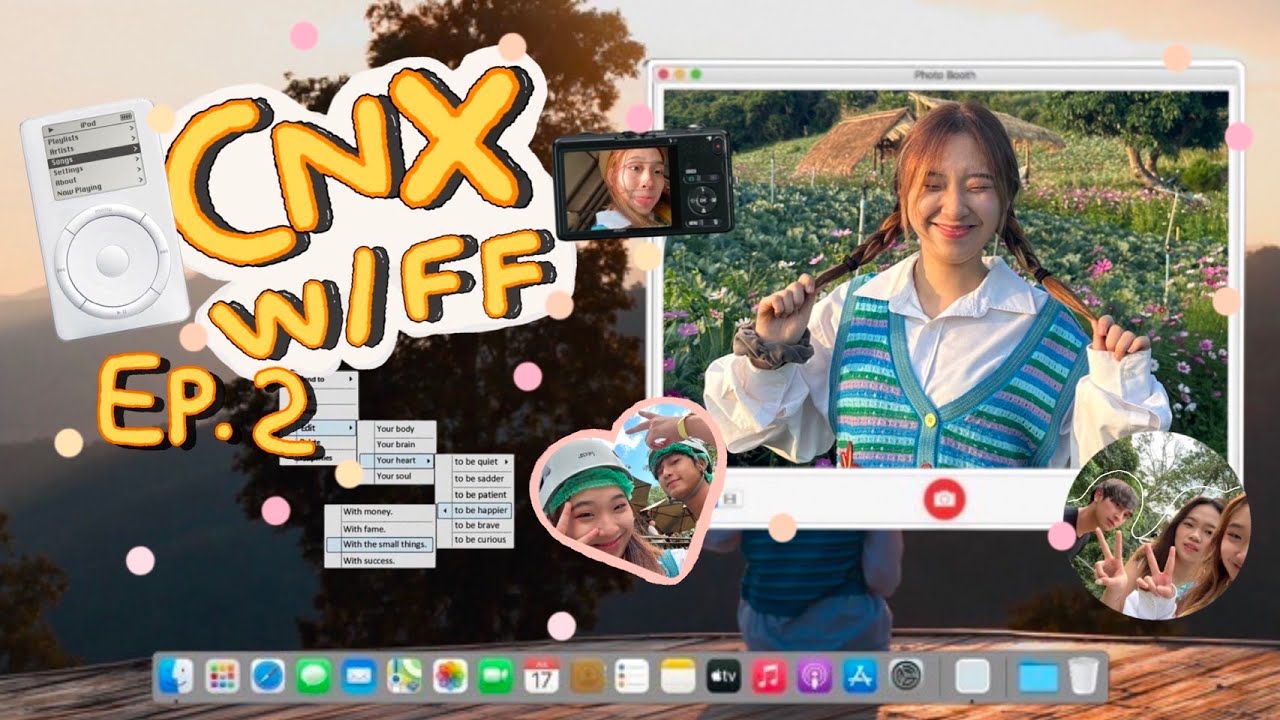Open Maps from the dock
This screenshot has width=1280, height=720.
point(404,677)
